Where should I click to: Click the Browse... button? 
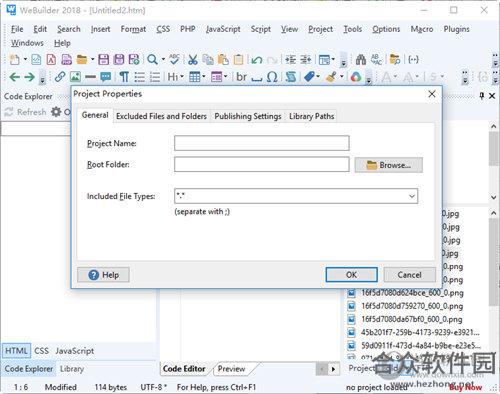[389, 165]
